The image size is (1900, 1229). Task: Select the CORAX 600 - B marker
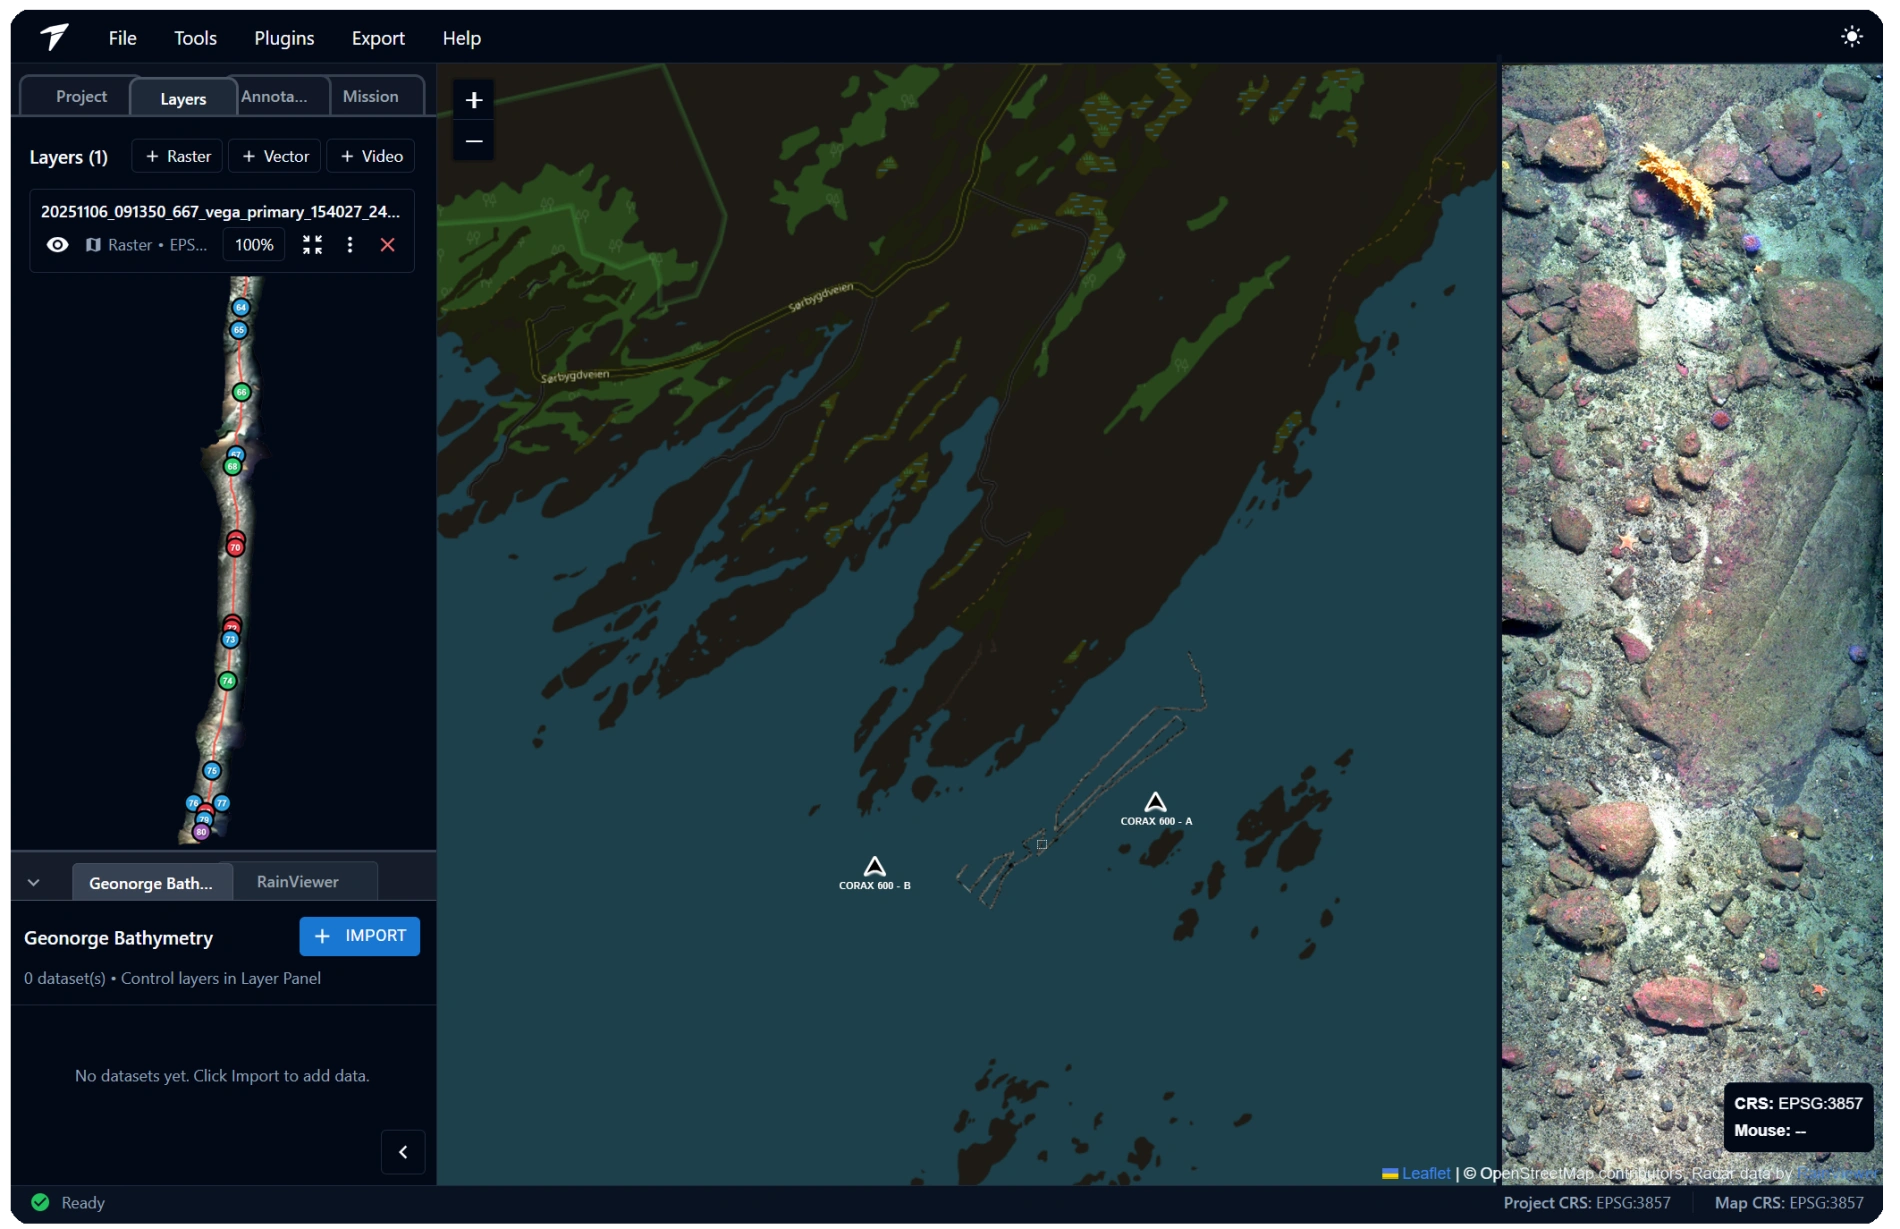[874, 867]
